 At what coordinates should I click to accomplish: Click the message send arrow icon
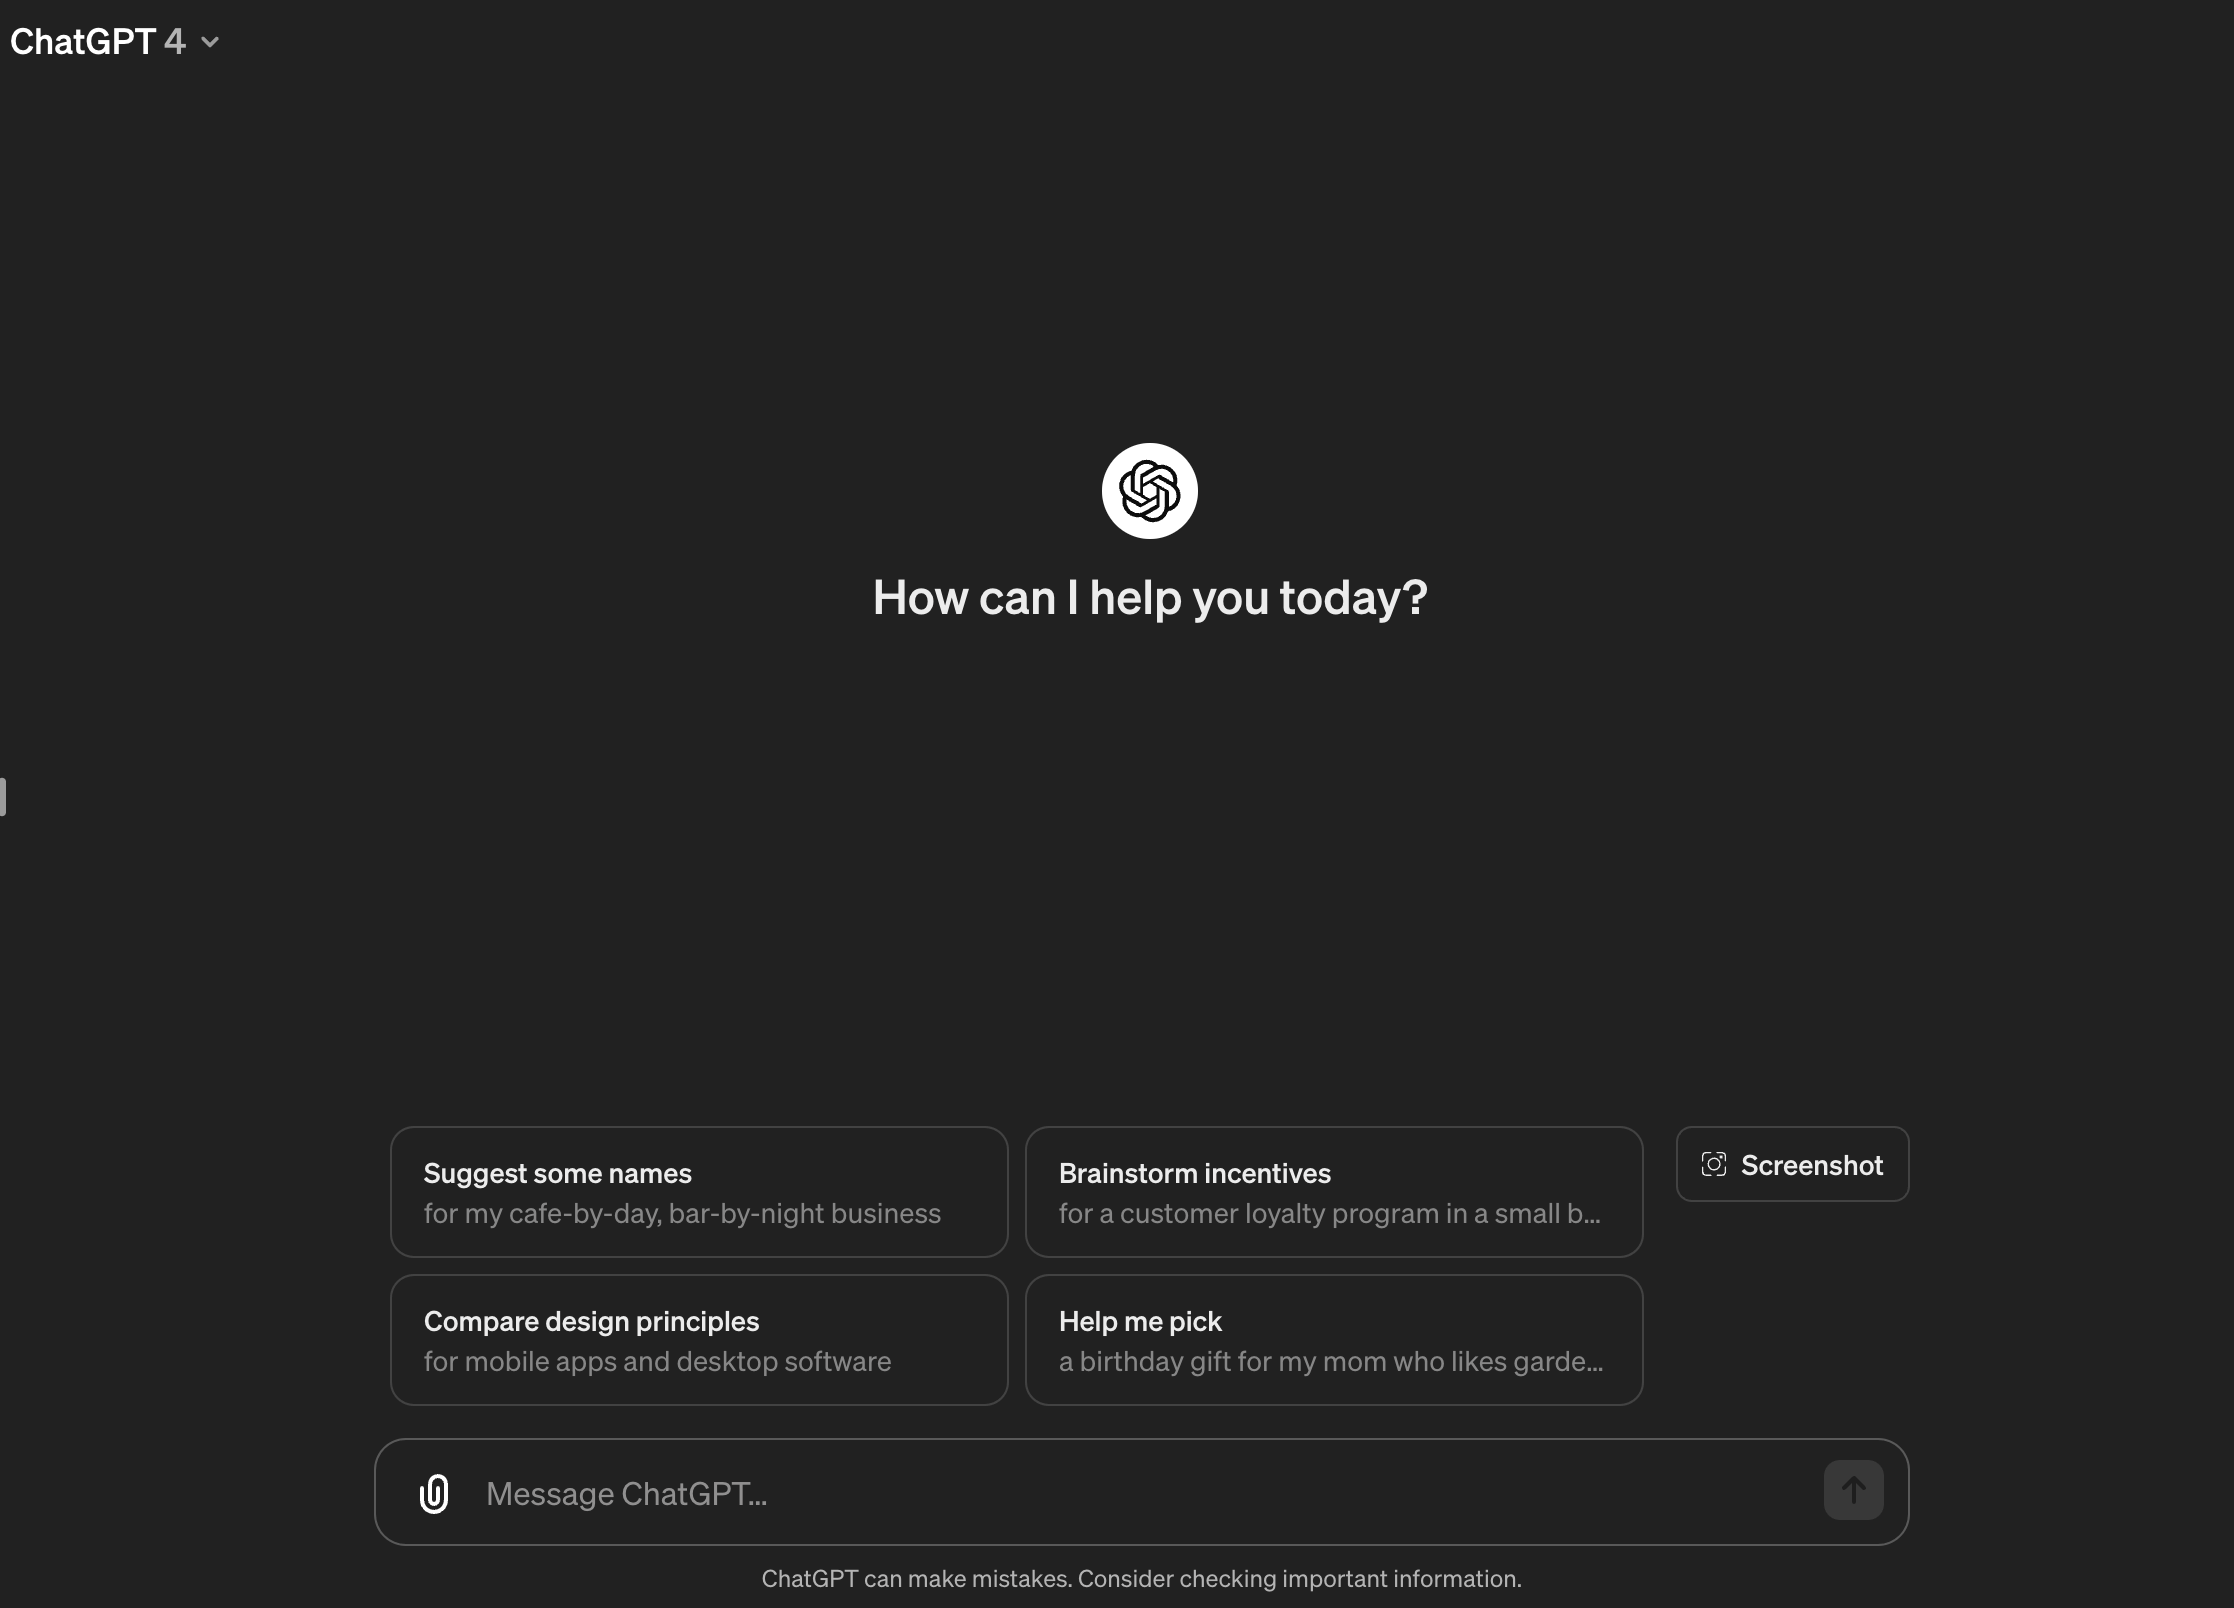(1854, 1490)
